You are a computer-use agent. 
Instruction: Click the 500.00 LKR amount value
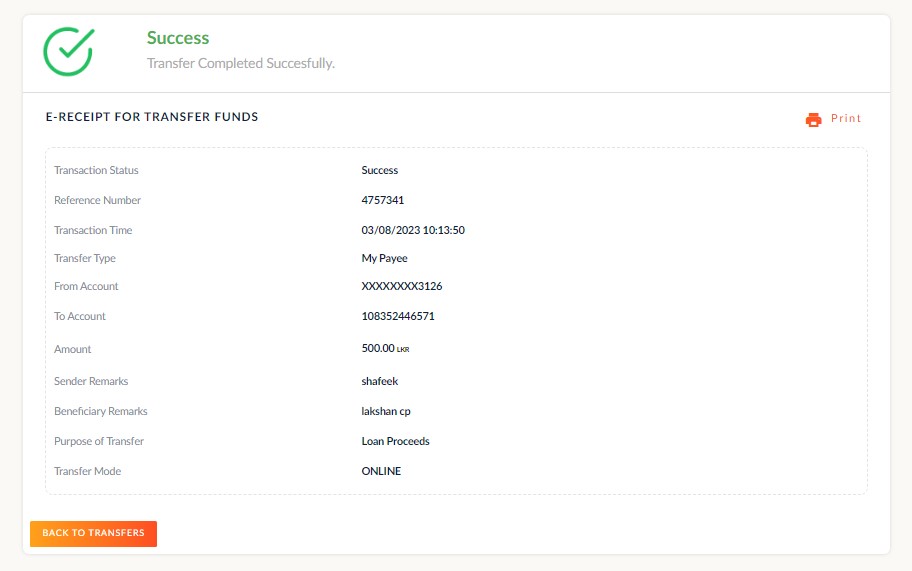pos(385,349)
